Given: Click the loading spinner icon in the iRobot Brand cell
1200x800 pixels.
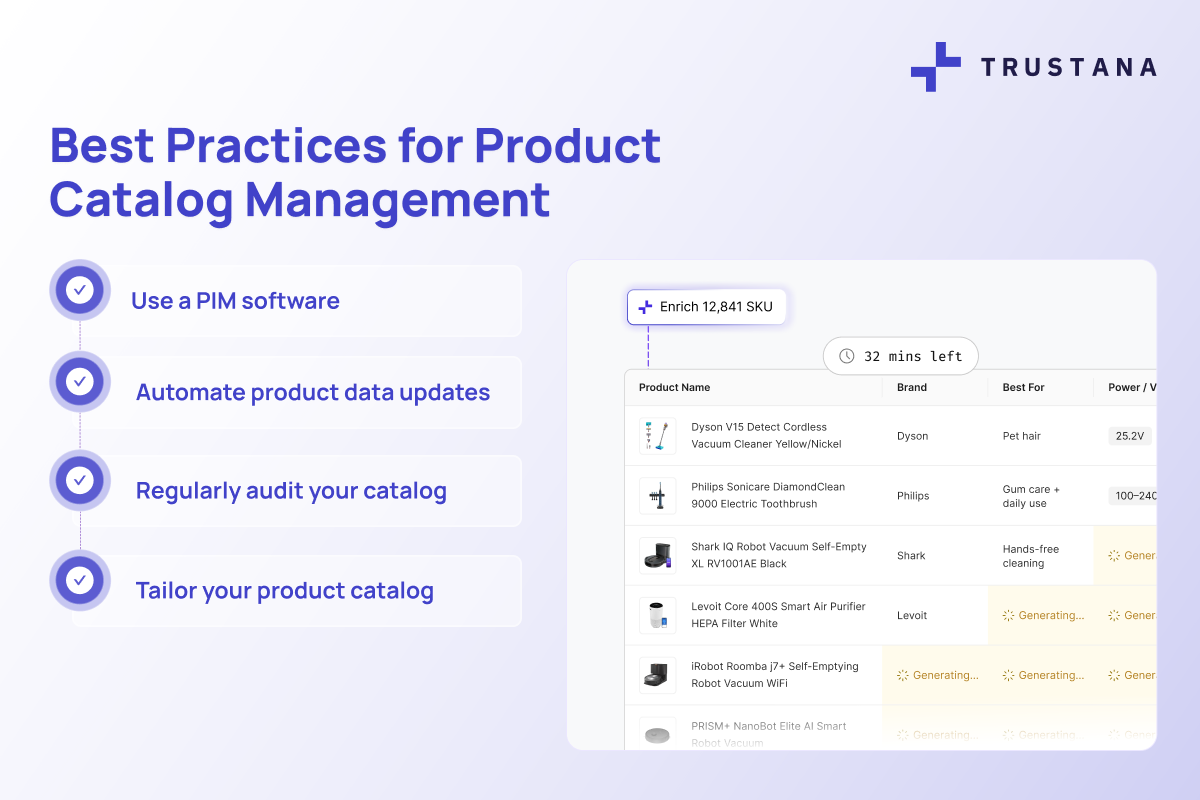Looking at the screenshot, I should click(903, 676).
